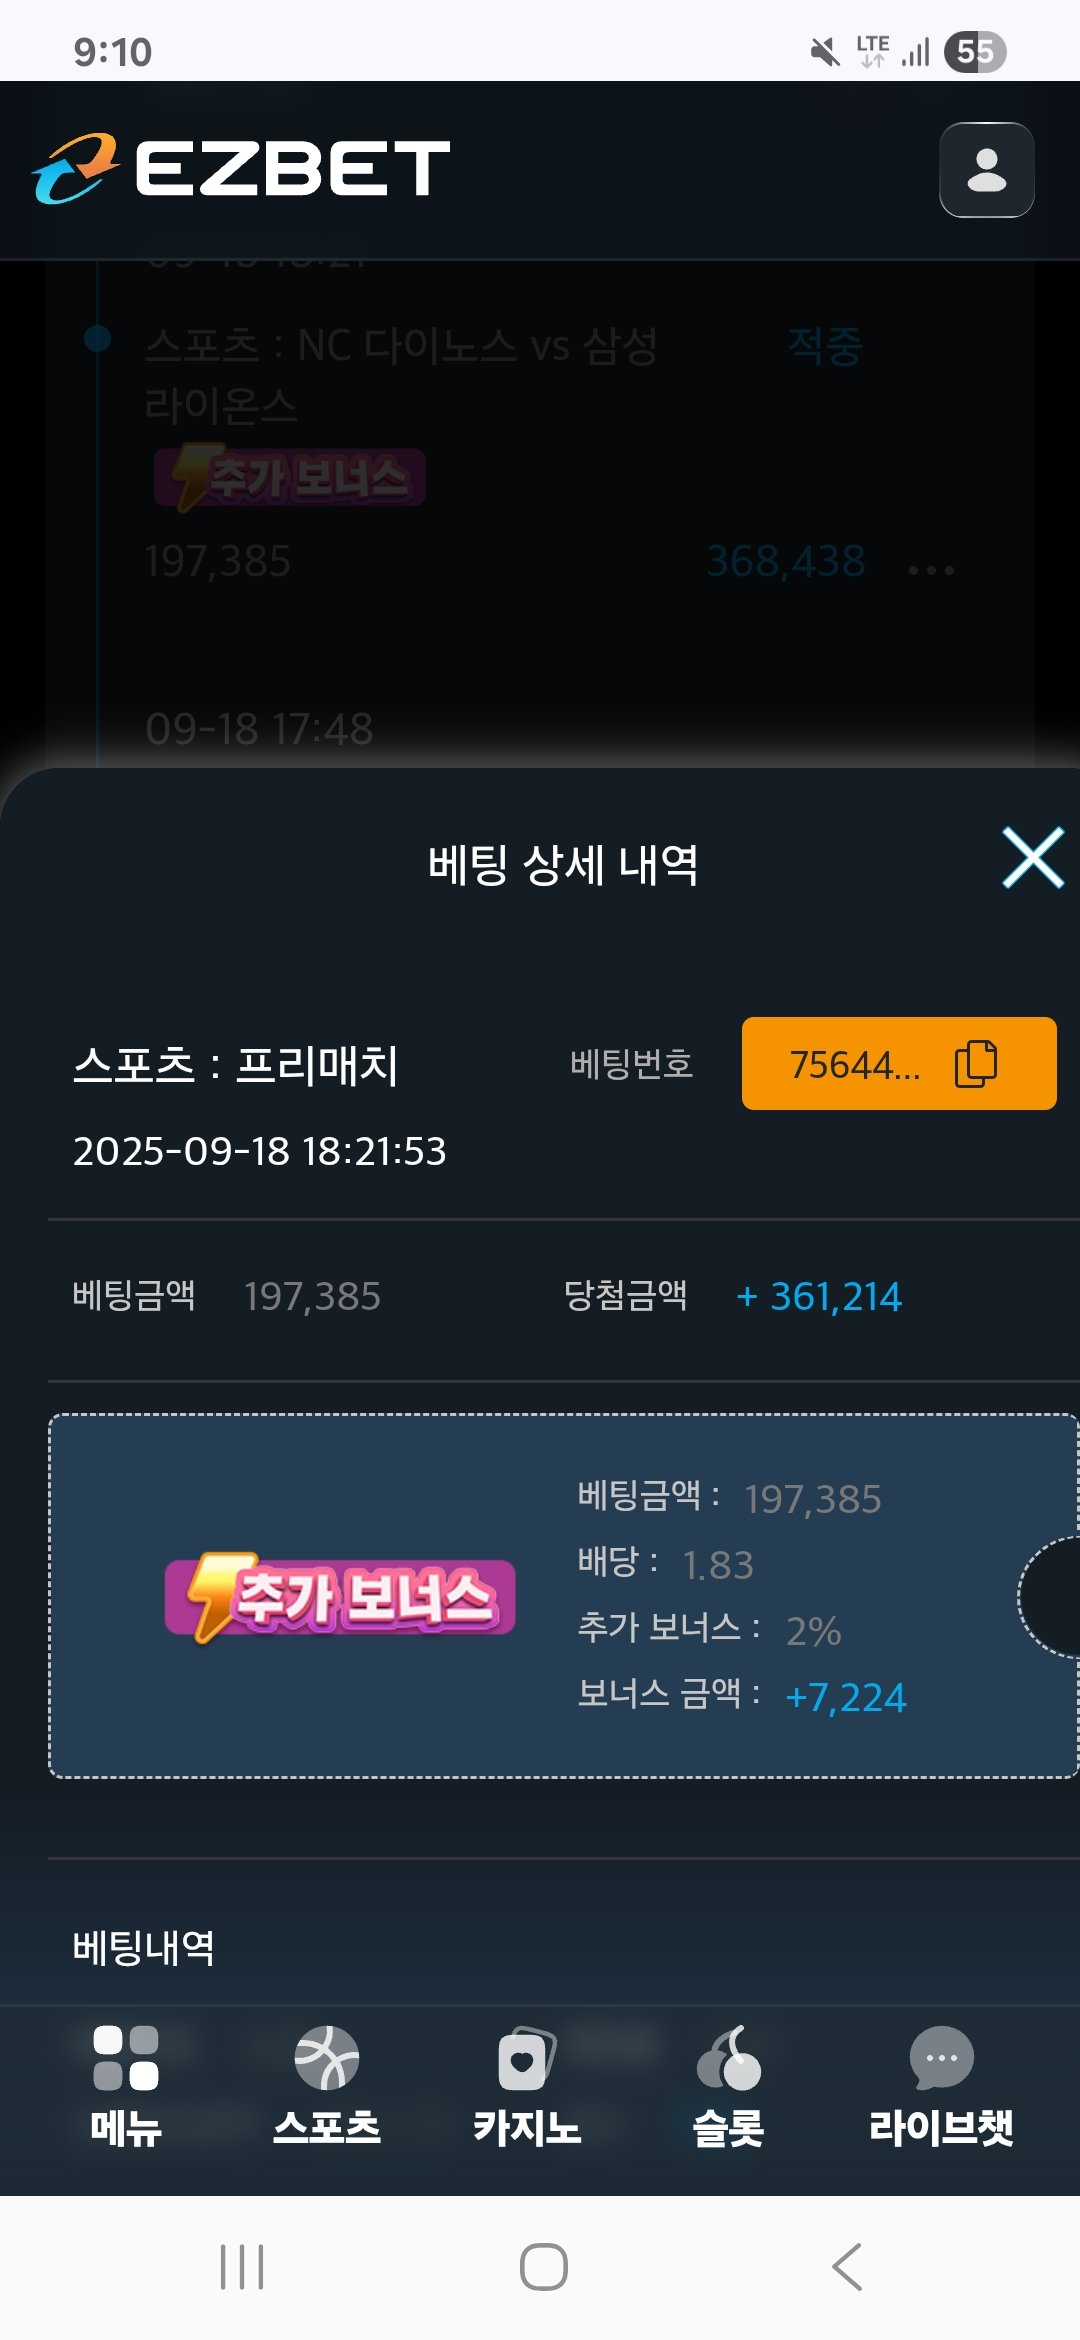Image resolution: width=1080 pixels, height=2340 pixels.
Task: Tap the 베팅내역 section heading
Action: (x=144, y=1947)
